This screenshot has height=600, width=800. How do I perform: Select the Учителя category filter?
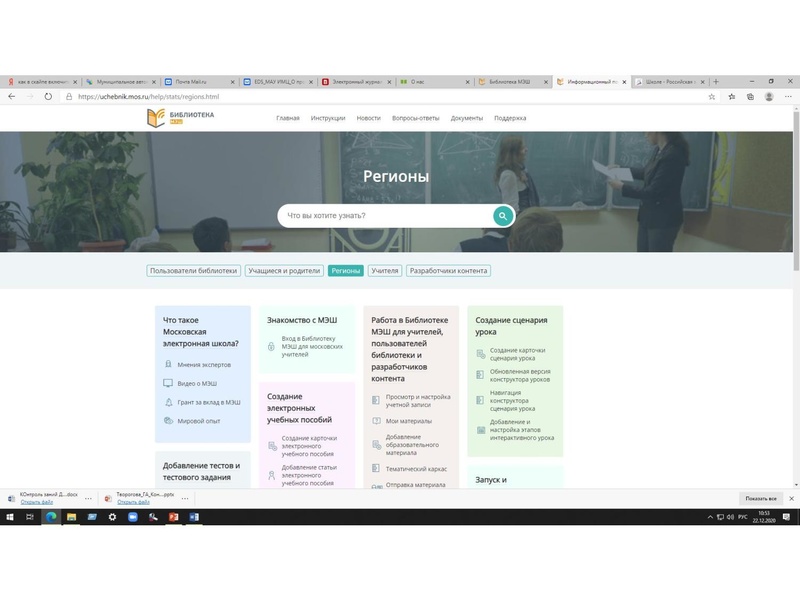coord(385,271)
